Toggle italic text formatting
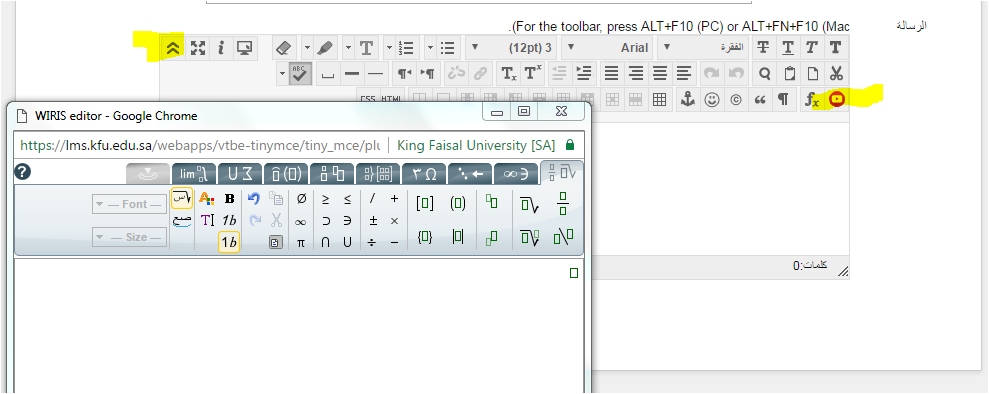This screenshot has height=394, width=989. tap(812, 48)
